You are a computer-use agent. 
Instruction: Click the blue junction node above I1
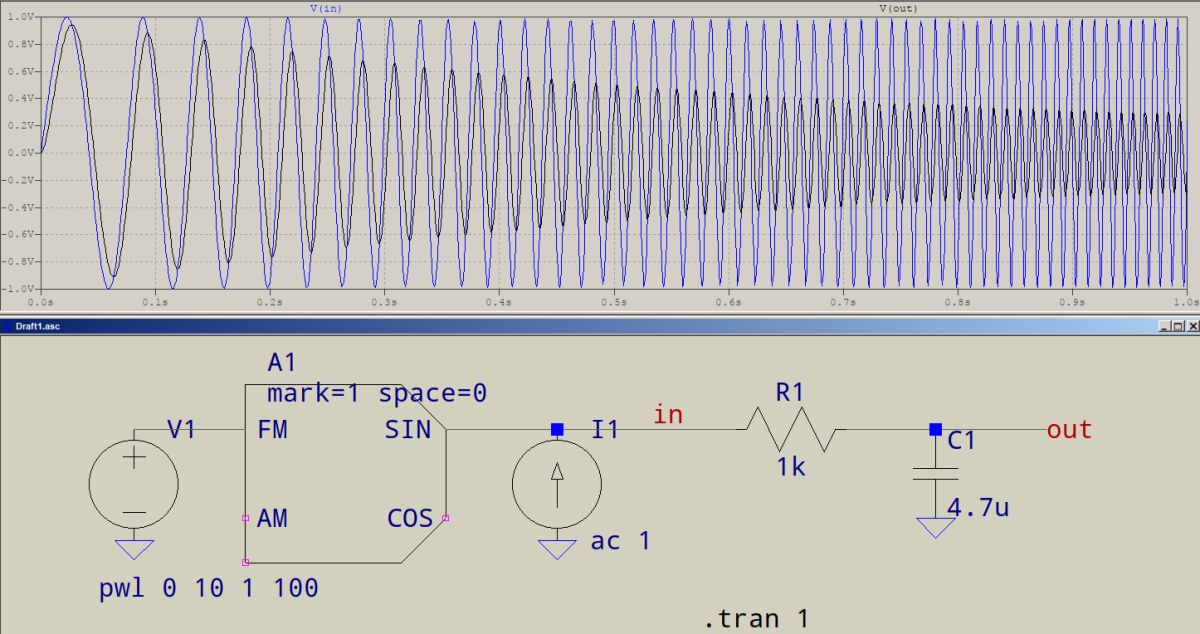point(557,429)
